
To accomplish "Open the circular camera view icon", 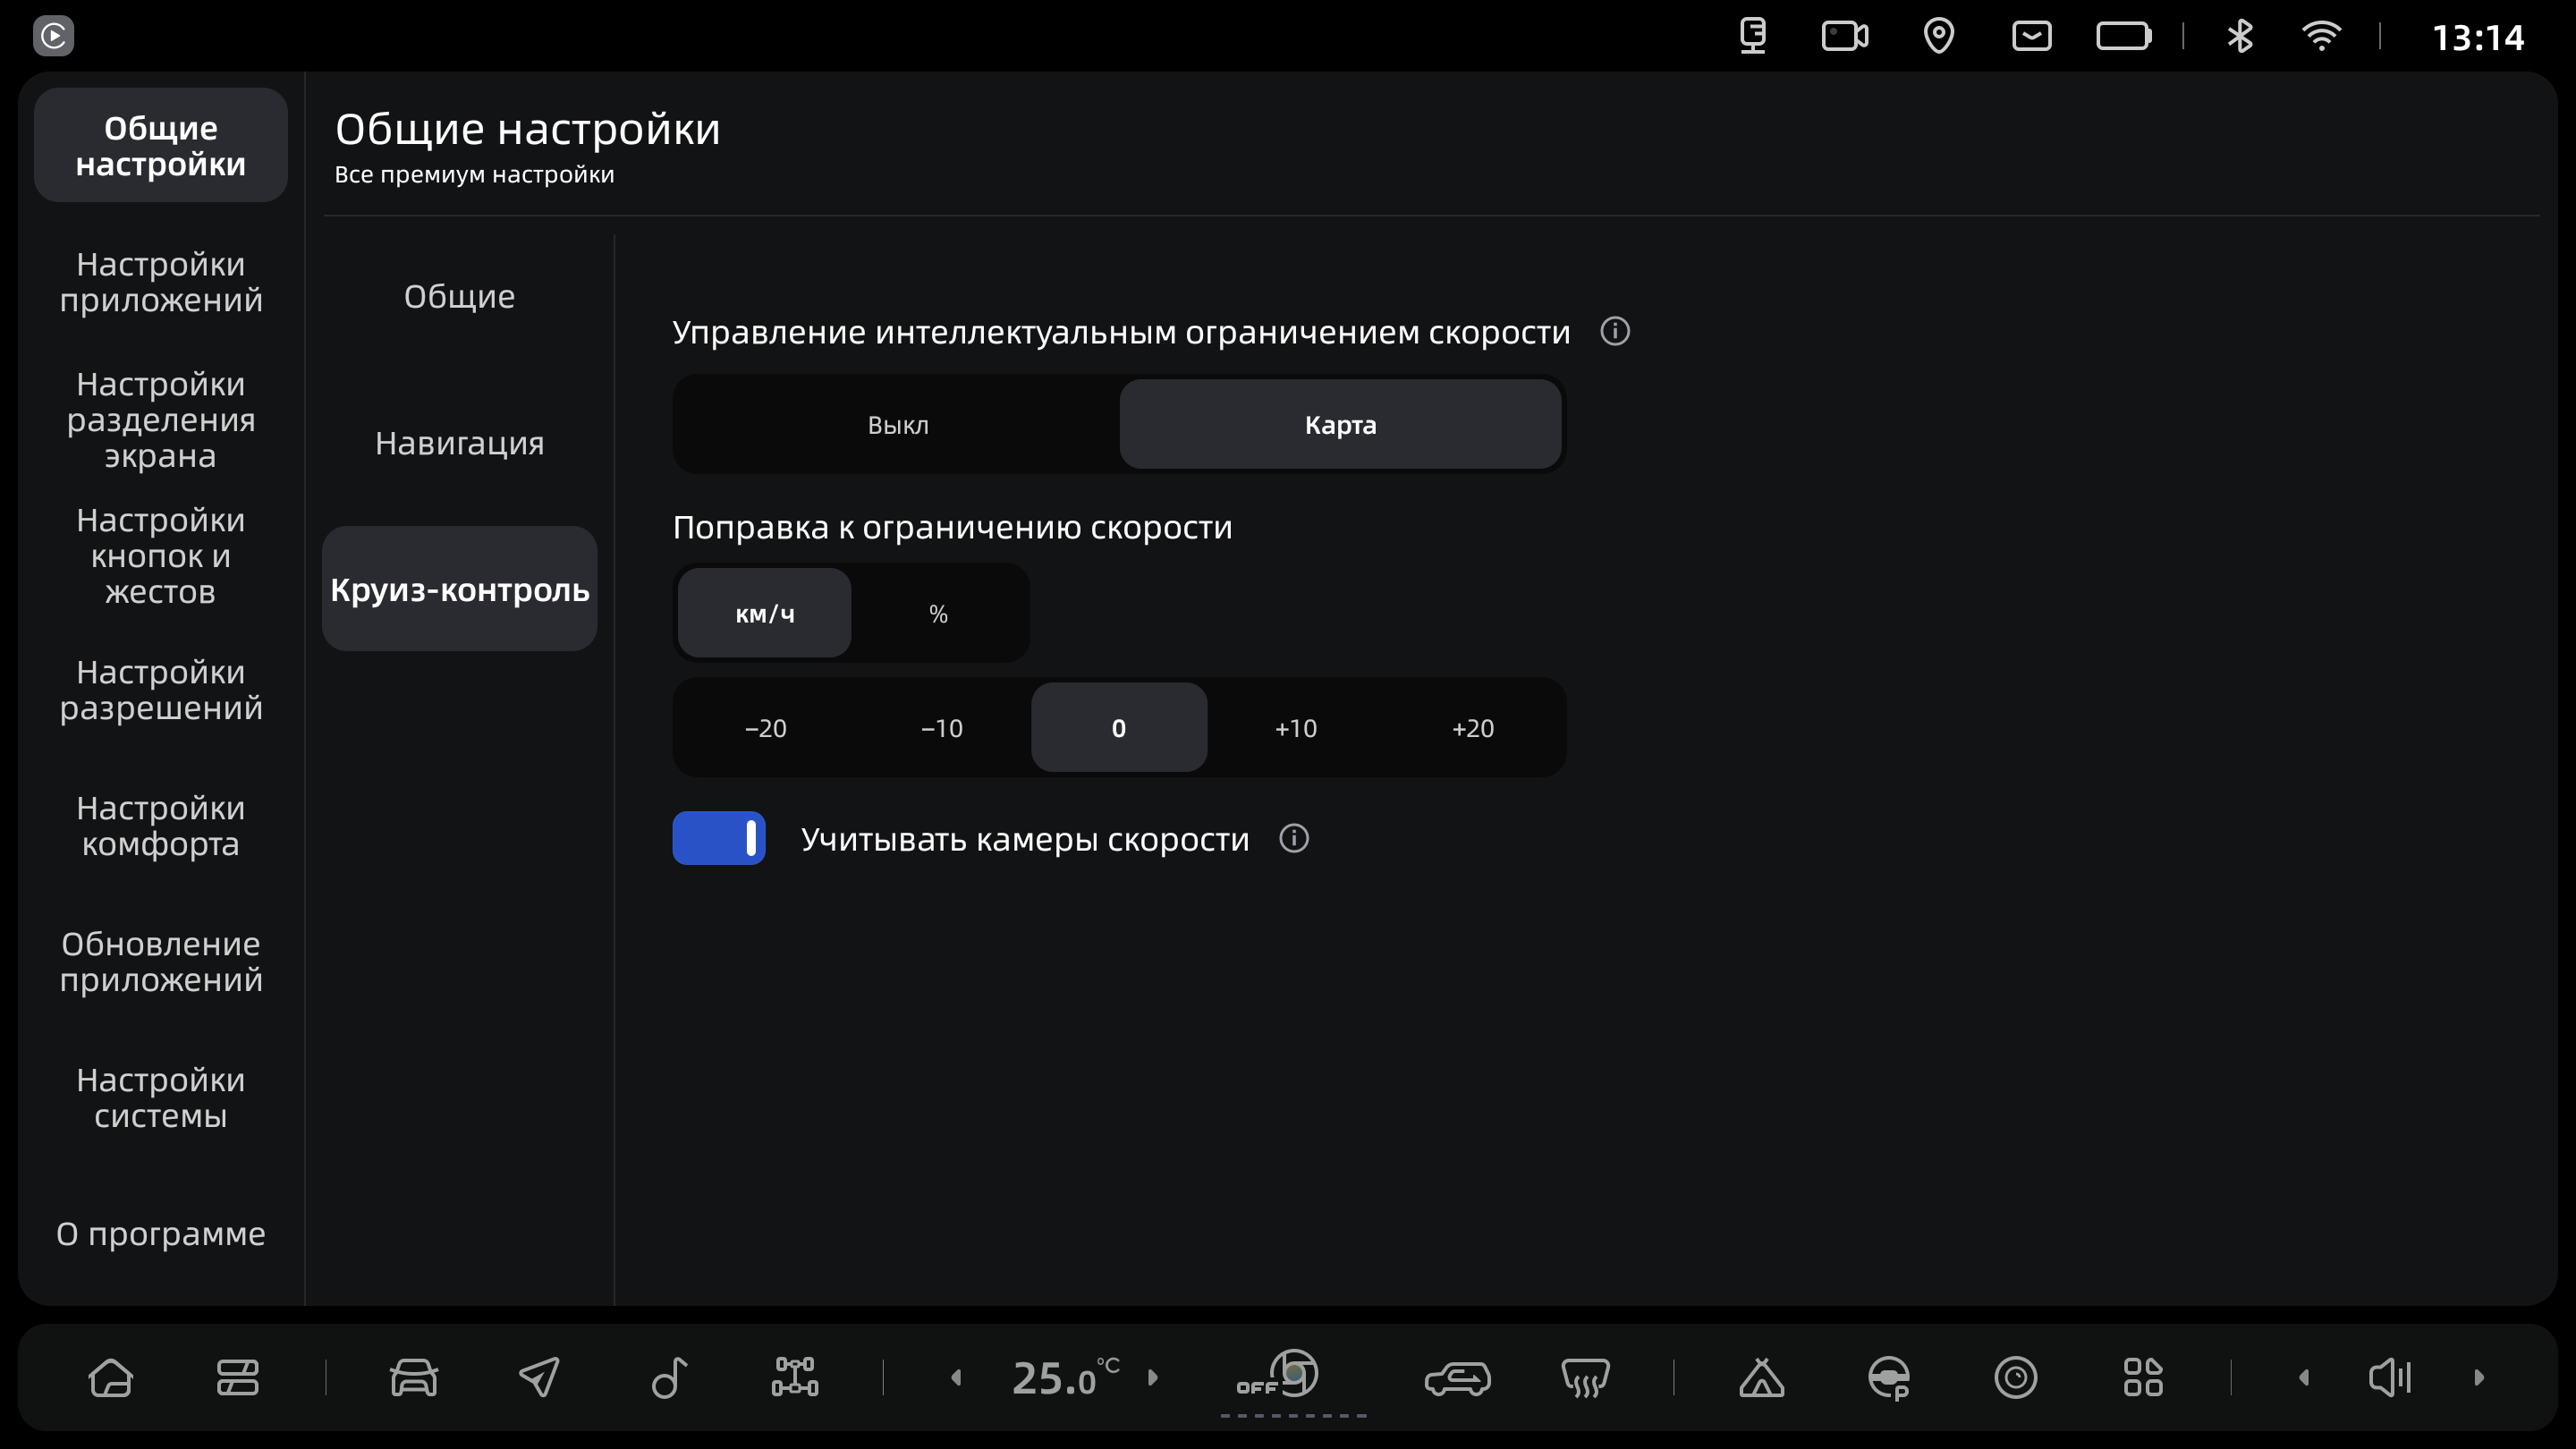I will coord(2015,1377).
